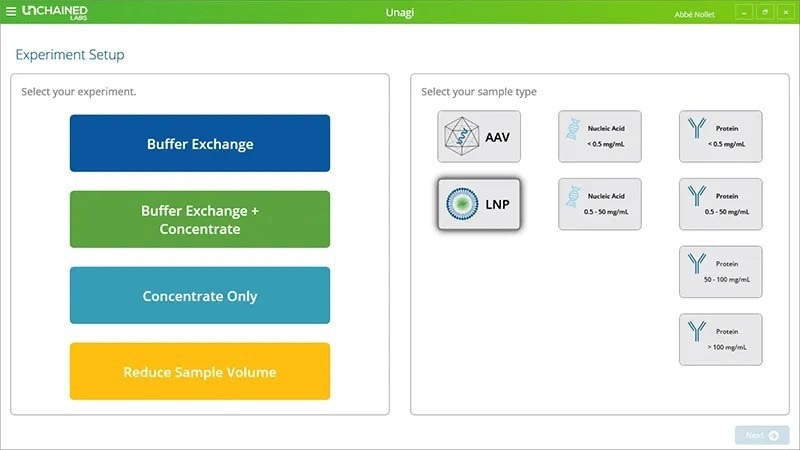Select the AAV capsid icon
Image resolution: width=800 pixels, height=450 pixels.
[462, 137]
